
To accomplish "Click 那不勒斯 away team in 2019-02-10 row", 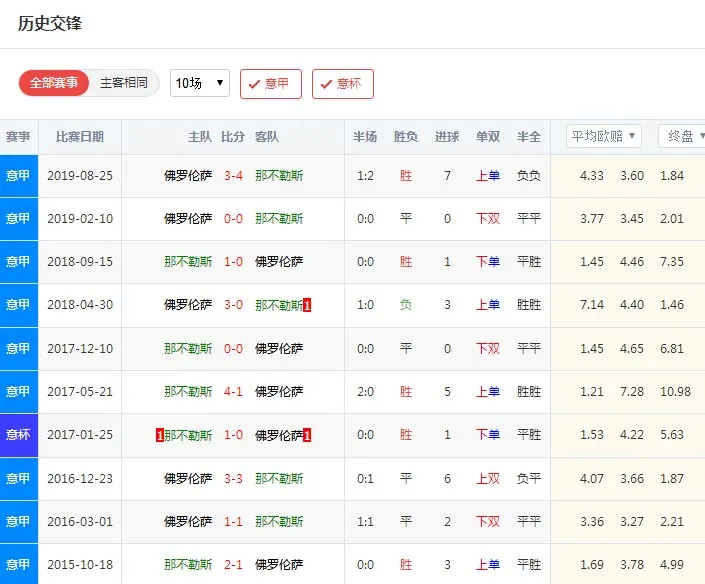I will (x=279, y=219).
